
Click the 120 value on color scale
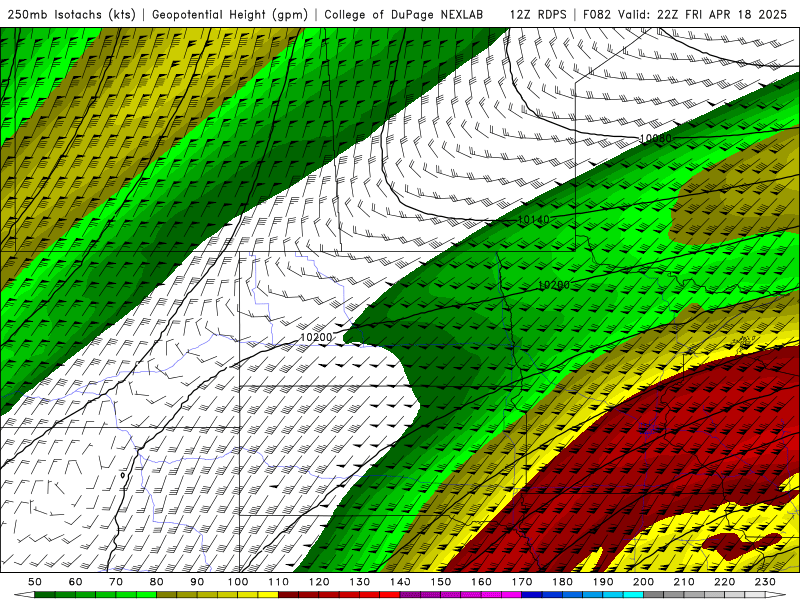319,582
